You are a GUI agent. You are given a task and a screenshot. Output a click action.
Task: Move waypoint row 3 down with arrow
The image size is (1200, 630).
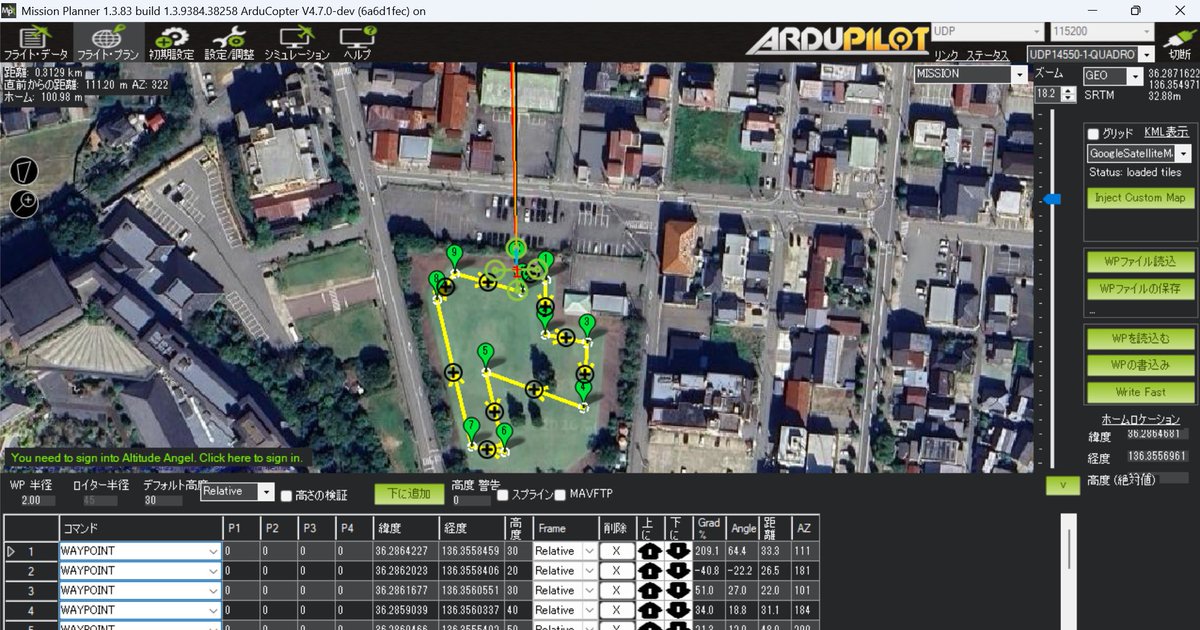click(x=677, y=591)
